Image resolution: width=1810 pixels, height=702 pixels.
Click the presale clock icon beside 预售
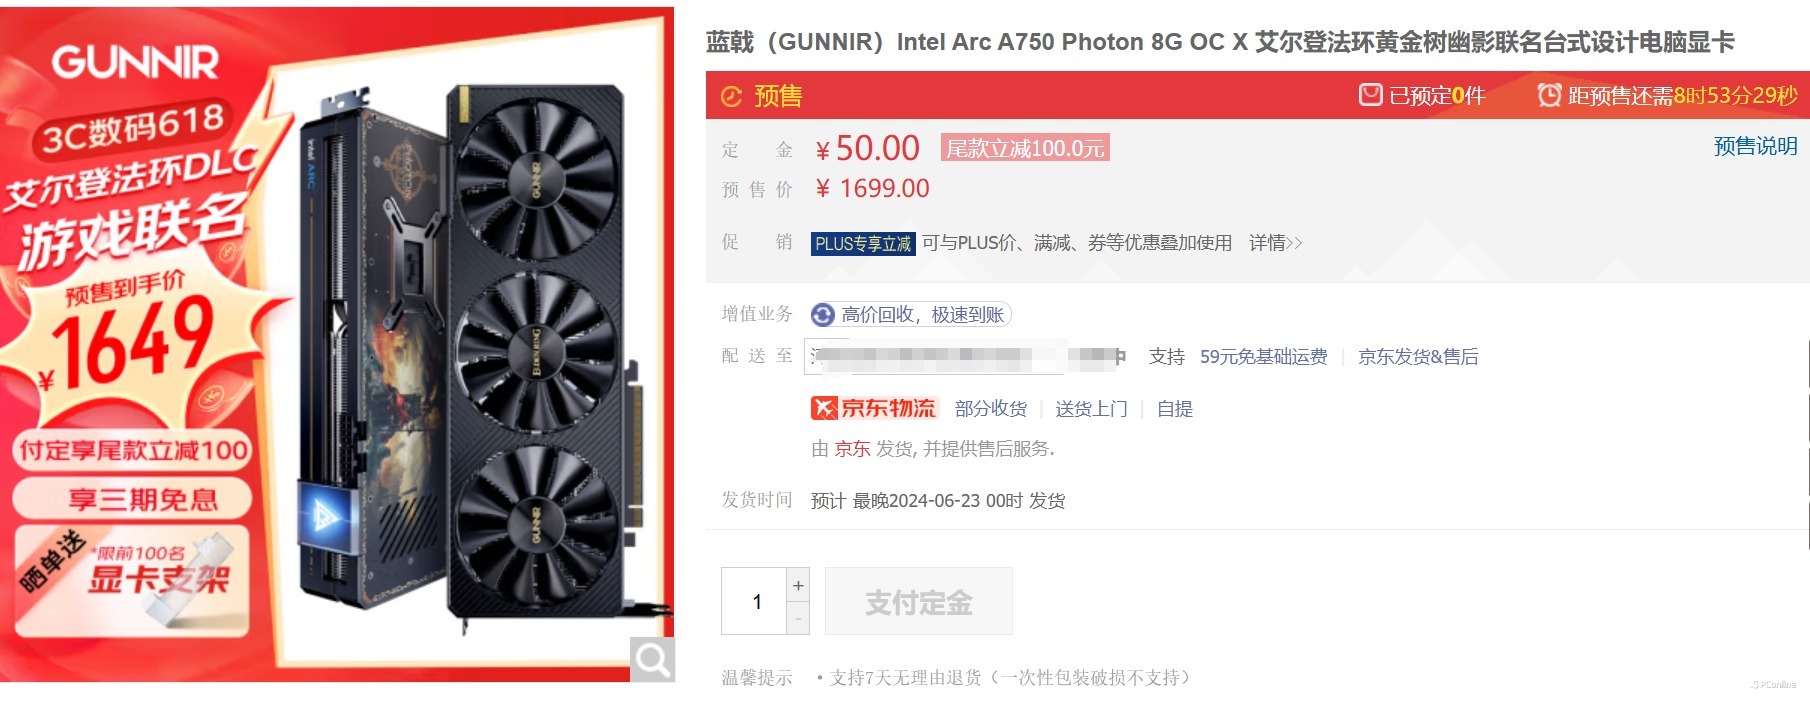(x=732, y=96)
